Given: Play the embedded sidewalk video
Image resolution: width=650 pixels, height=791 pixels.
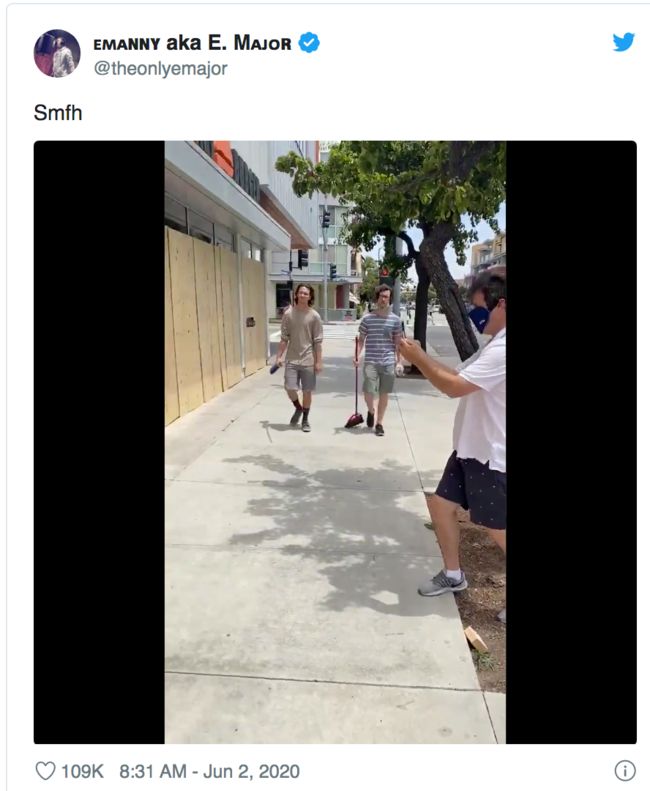Looking at the screenshot, I should point(335,442).
